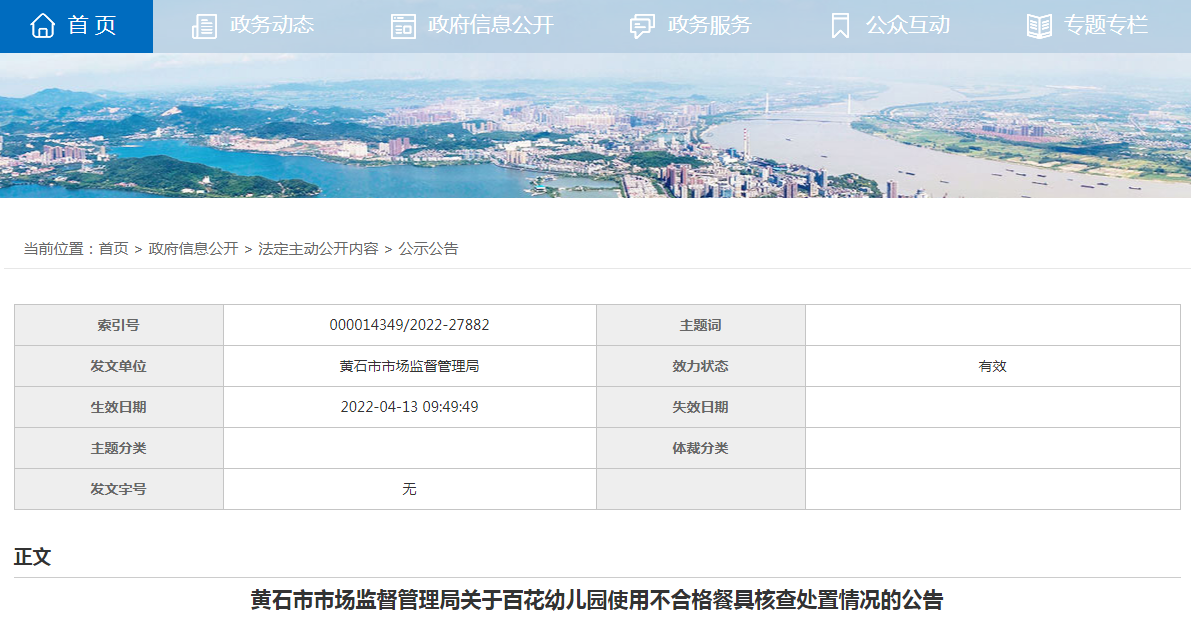Click the 主题分类 label cell
Screen dimensions: 1191x635
118,448
